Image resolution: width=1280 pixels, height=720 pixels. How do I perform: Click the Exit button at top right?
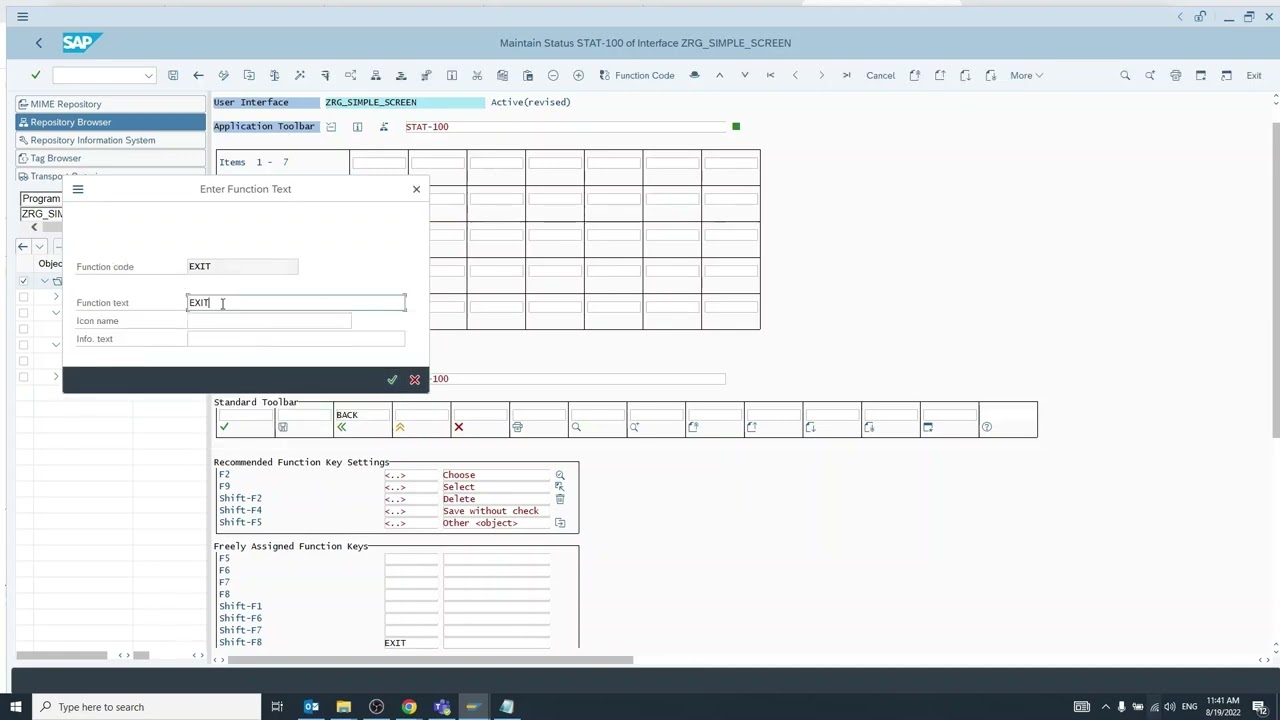(1253, 76)
